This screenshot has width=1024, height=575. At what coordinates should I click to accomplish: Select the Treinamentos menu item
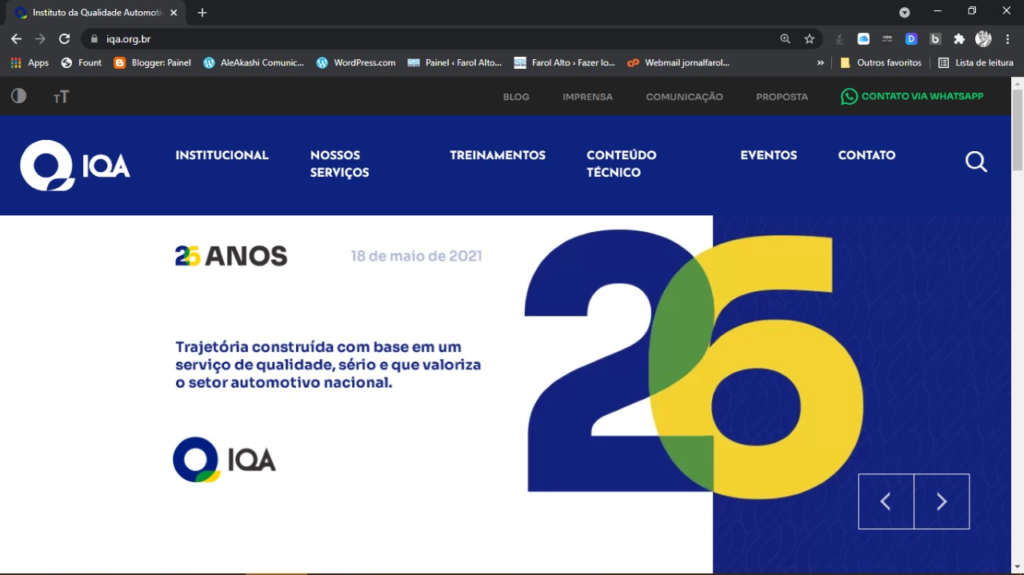point(497,155)
